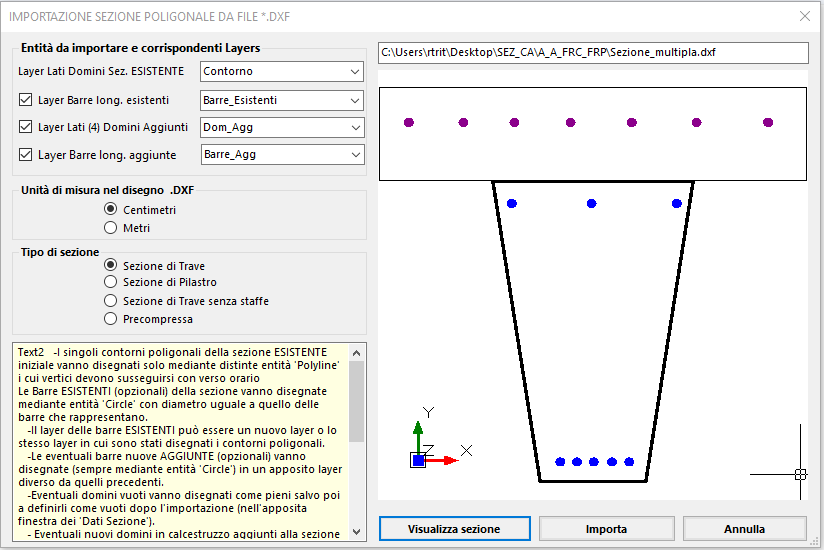Click the help text beginning 'Text2'

[181, 443]
